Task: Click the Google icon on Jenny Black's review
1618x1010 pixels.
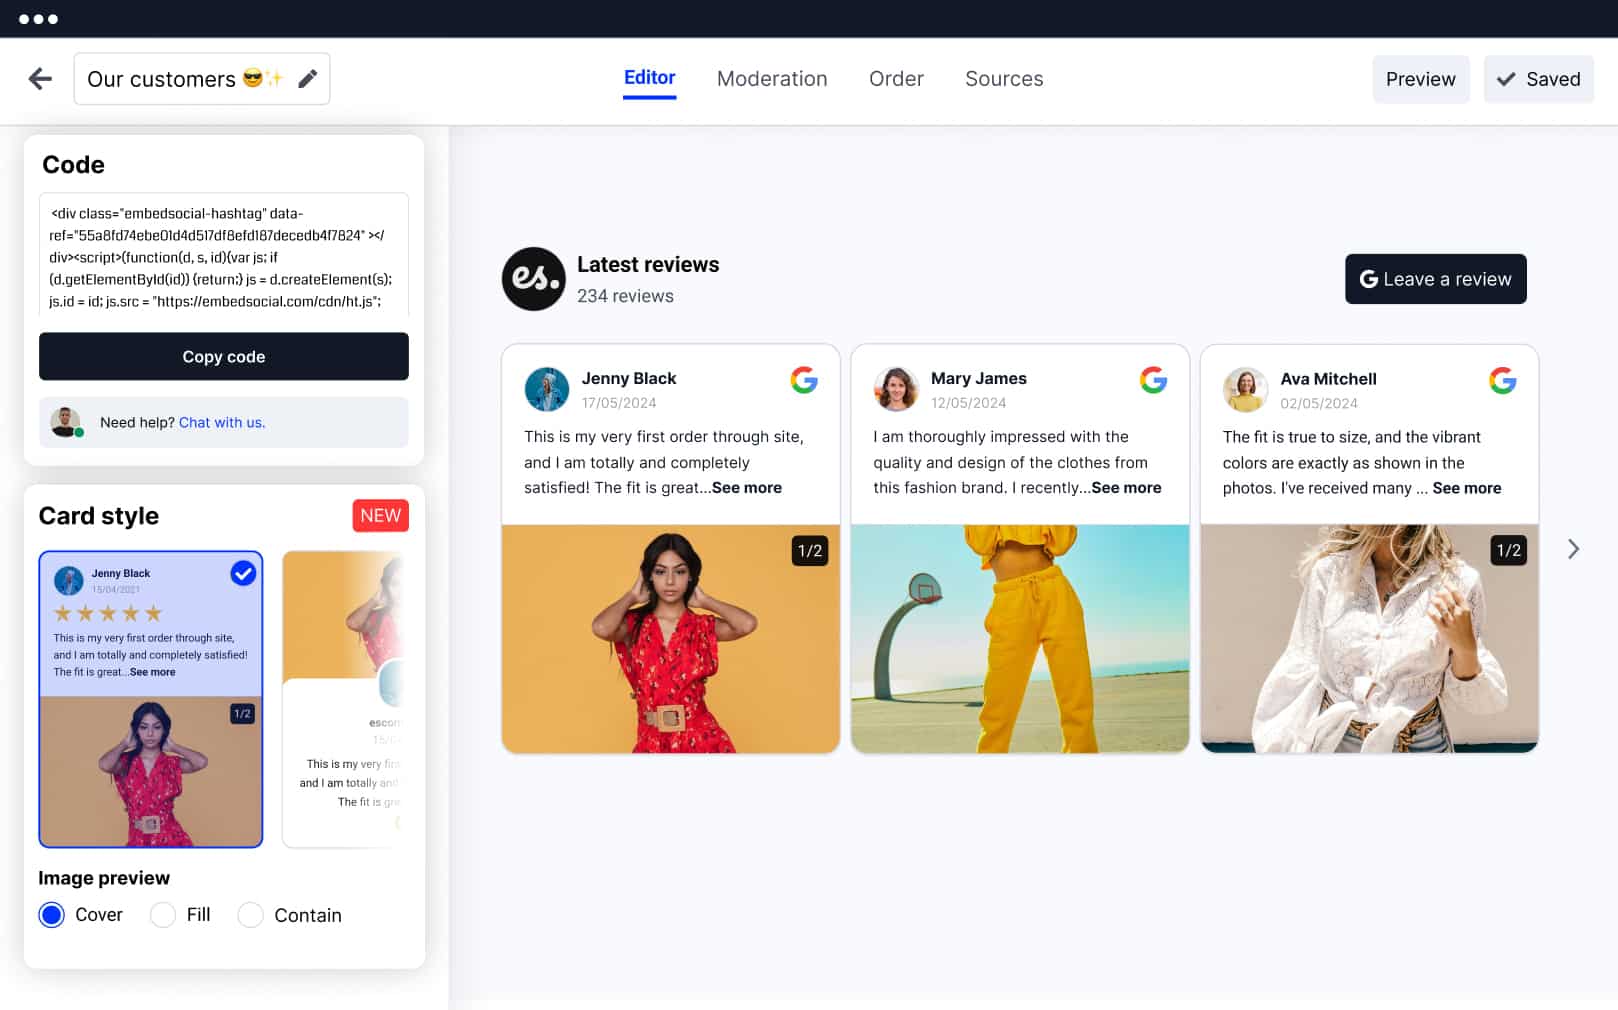Action: point(804,380)
